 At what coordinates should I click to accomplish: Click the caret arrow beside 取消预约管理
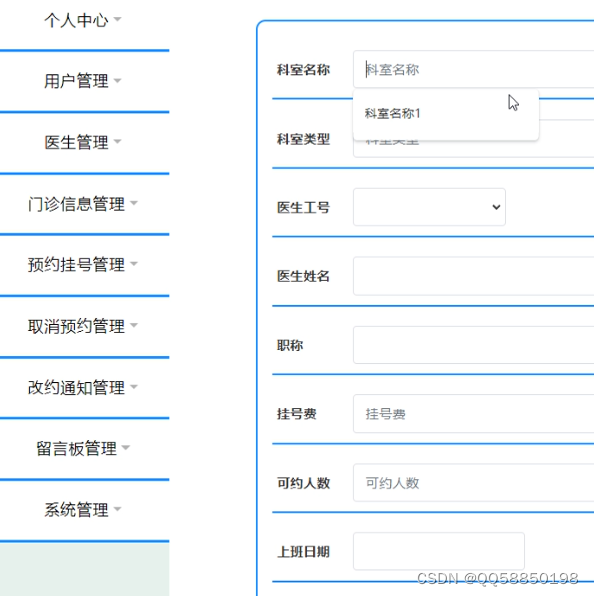coord(134,325)
